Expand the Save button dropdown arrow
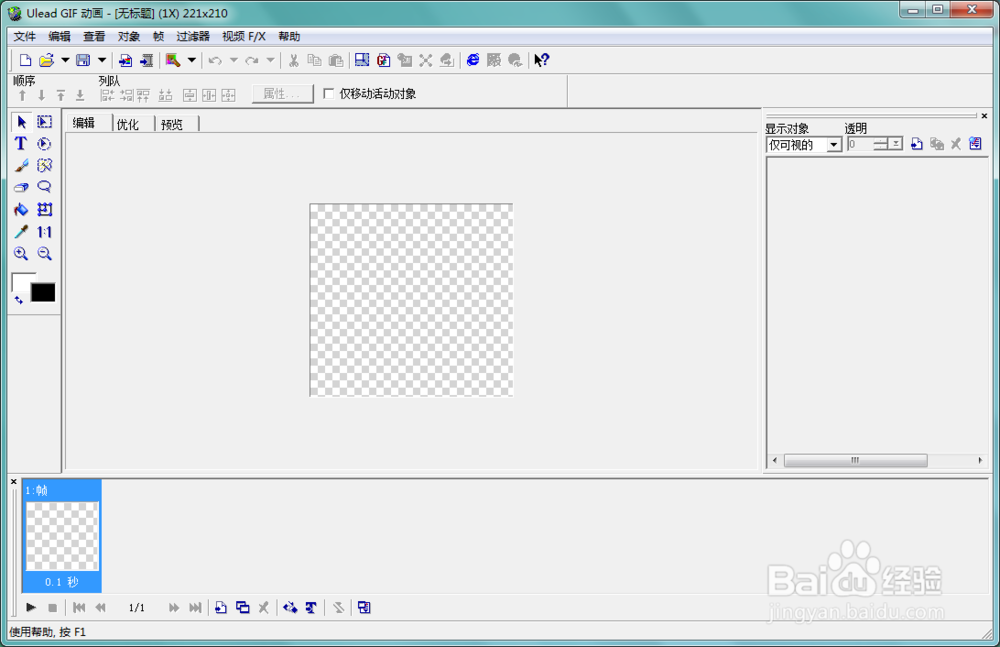This screenshot has width=1000, height=647. (102, 60)
